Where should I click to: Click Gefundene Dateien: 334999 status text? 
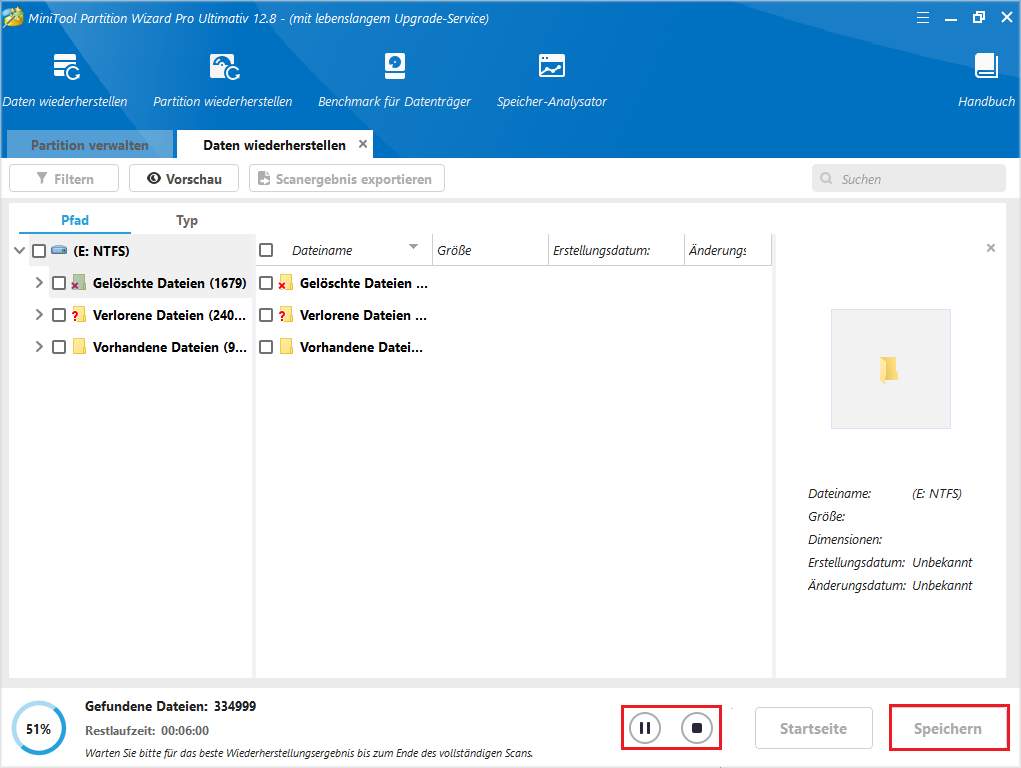pos(170,706)
